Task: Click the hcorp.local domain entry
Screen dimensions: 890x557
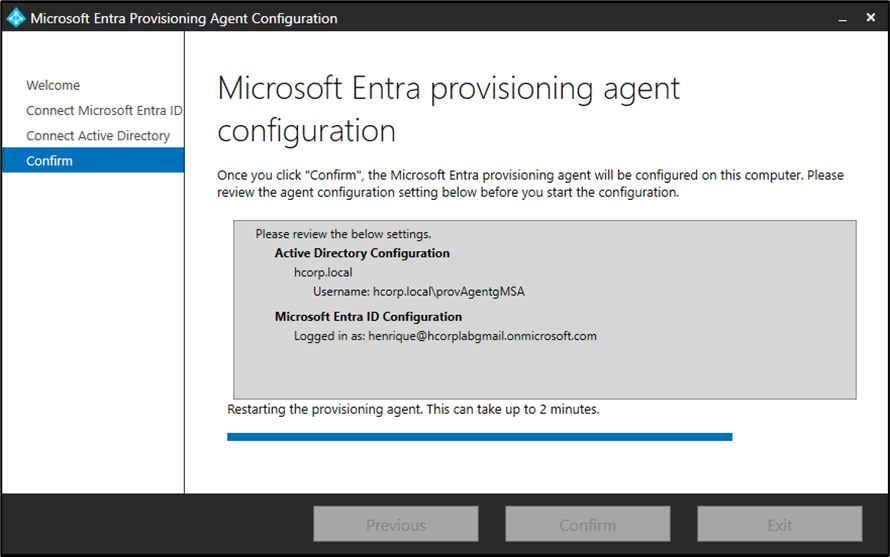Action: pyautogui.click(x=322, y=272)
